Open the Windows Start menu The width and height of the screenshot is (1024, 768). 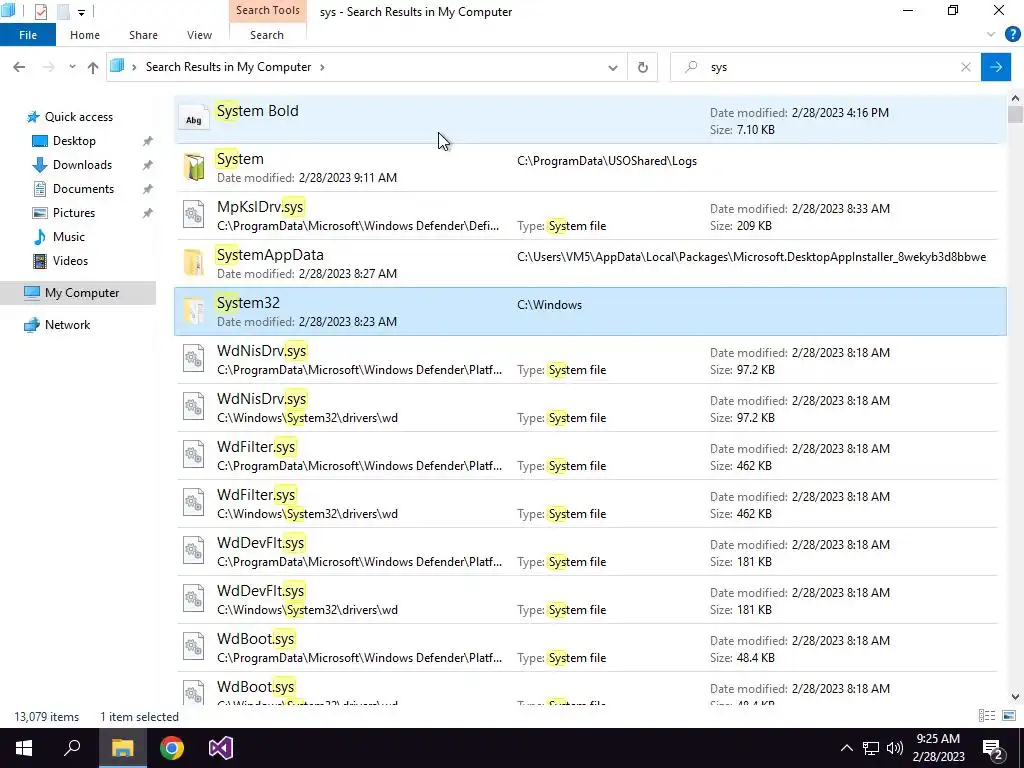click(24, 748)
